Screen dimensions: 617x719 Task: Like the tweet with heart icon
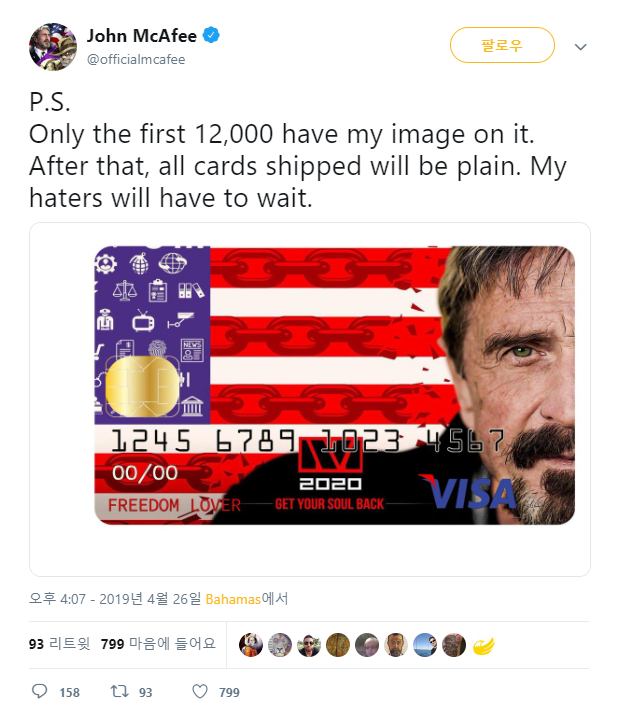200,691
